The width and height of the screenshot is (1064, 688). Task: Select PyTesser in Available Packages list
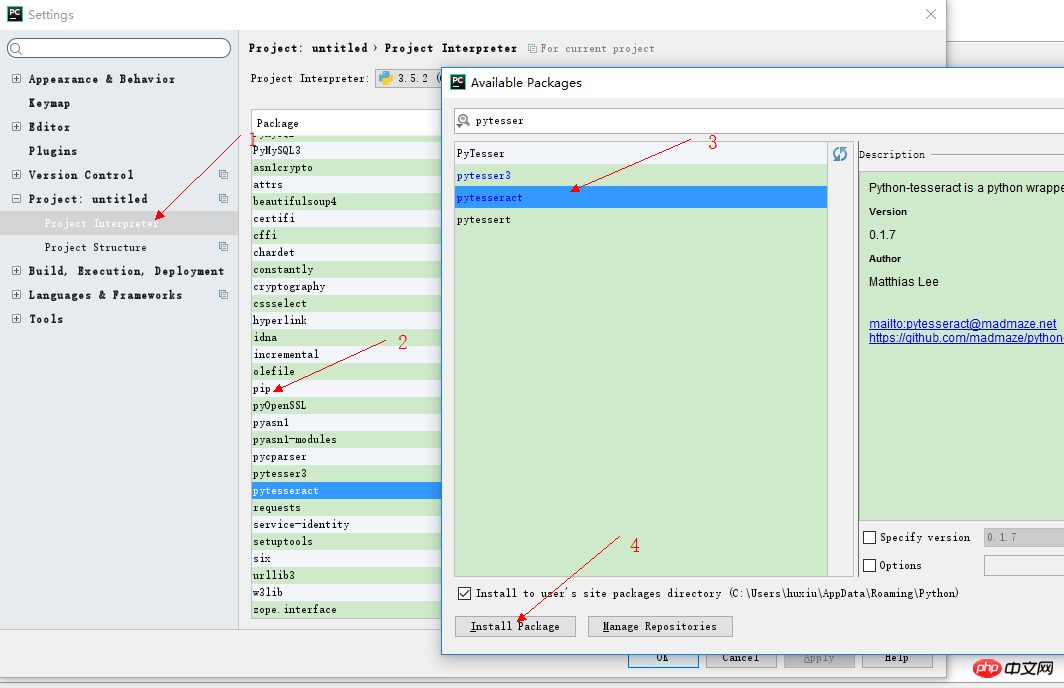(641, 153)
